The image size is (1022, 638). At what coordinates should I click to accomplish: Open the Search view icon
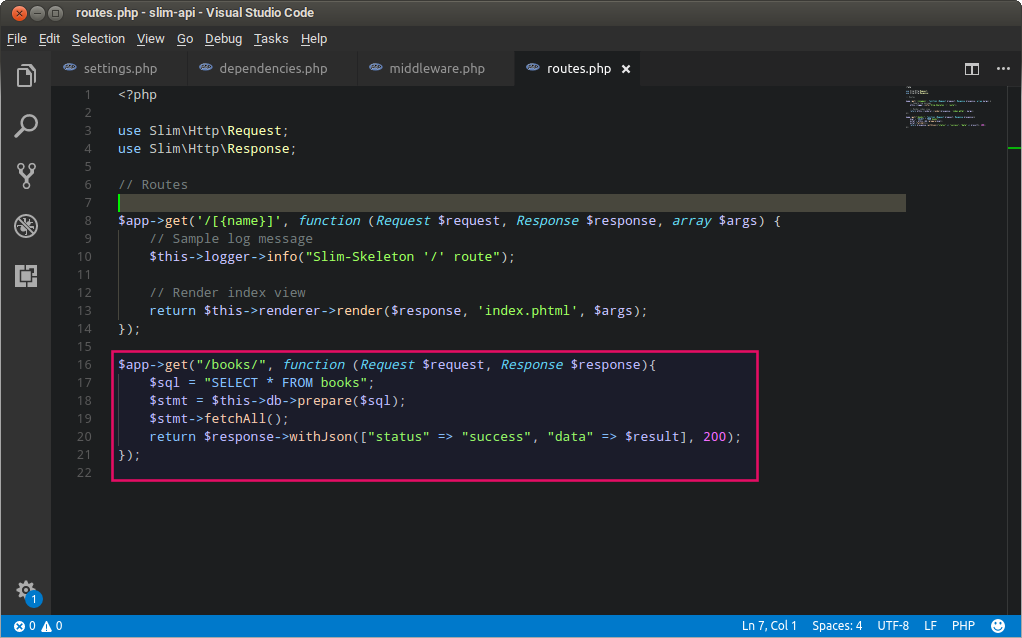click(x=26, y=126)
